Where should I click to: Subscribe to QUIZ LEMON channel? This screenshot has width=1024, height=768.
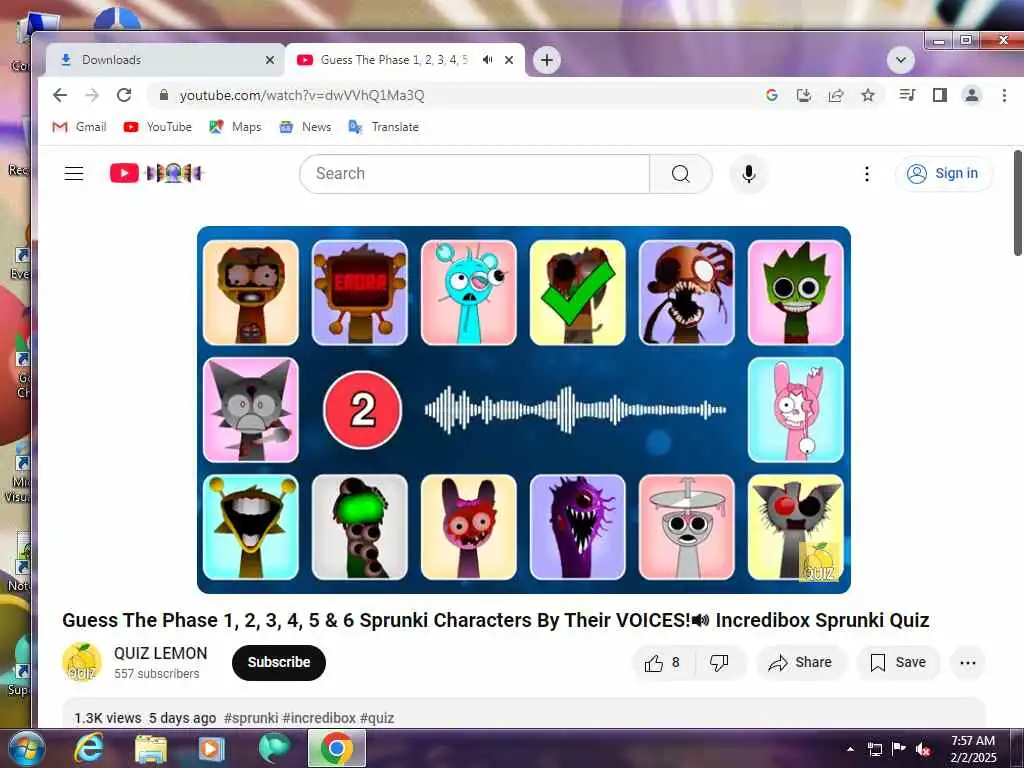(279, 662)
